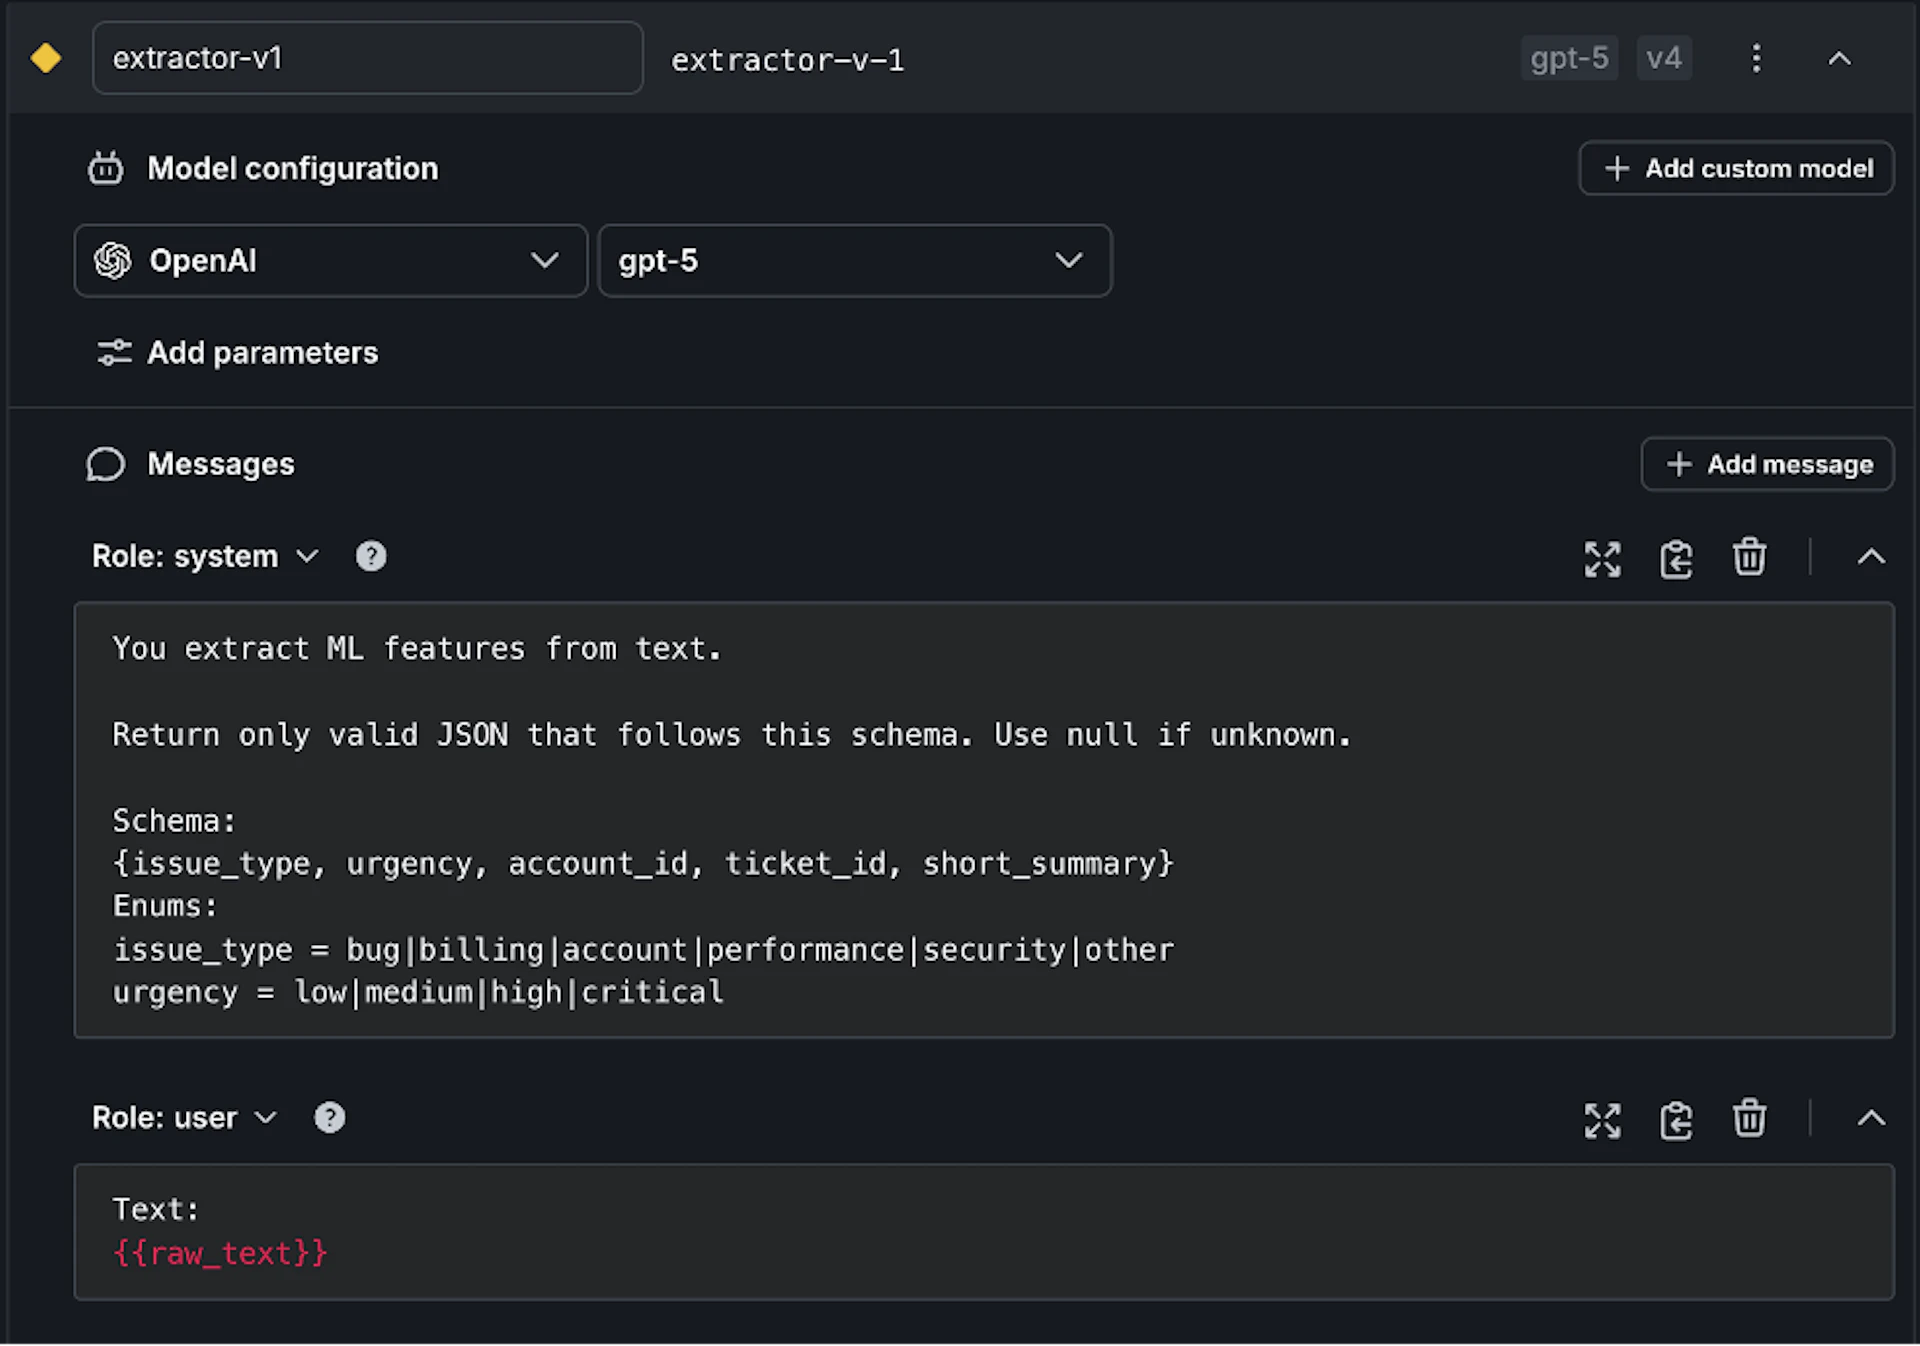Click the extractor-v1 name input field

(367, 58)
